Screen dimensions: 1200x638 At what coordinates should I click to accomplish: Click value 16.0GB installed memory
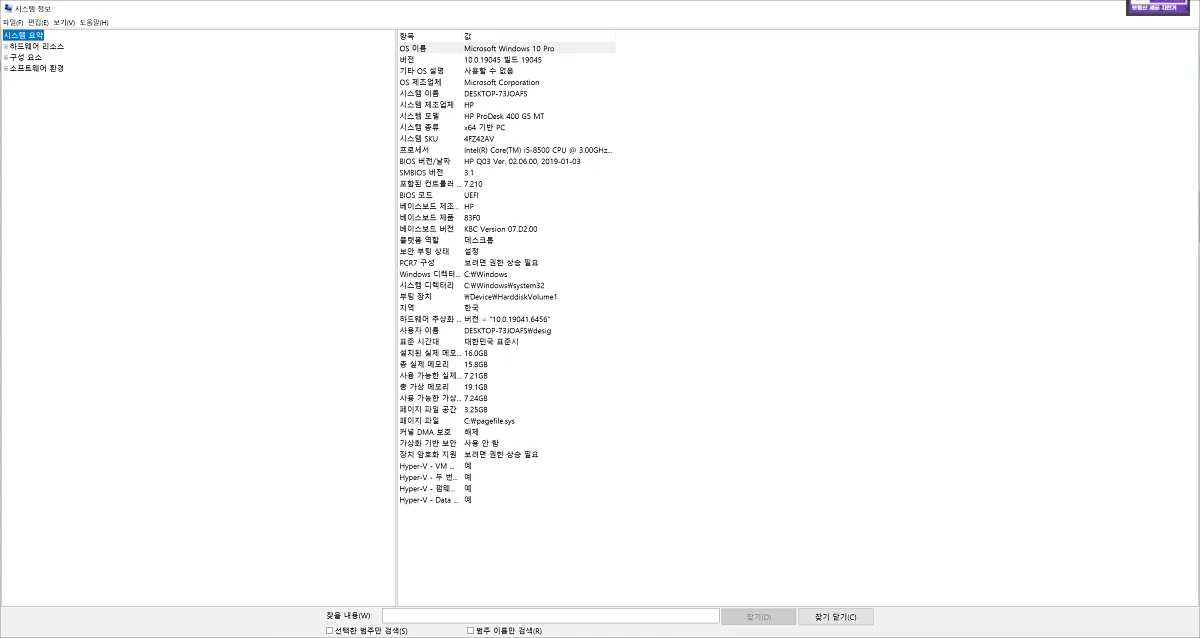(476, 353)
